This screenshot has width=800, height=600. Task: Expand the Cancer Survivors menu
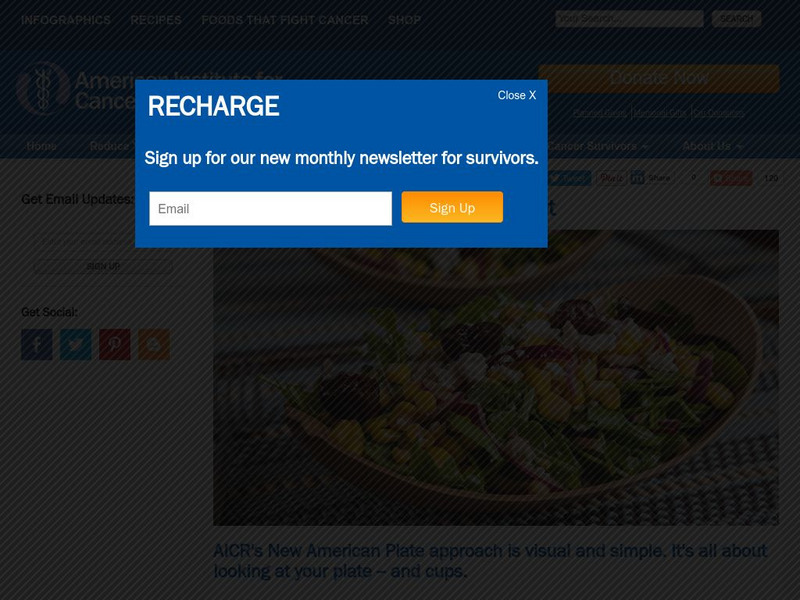click(597, 146)
